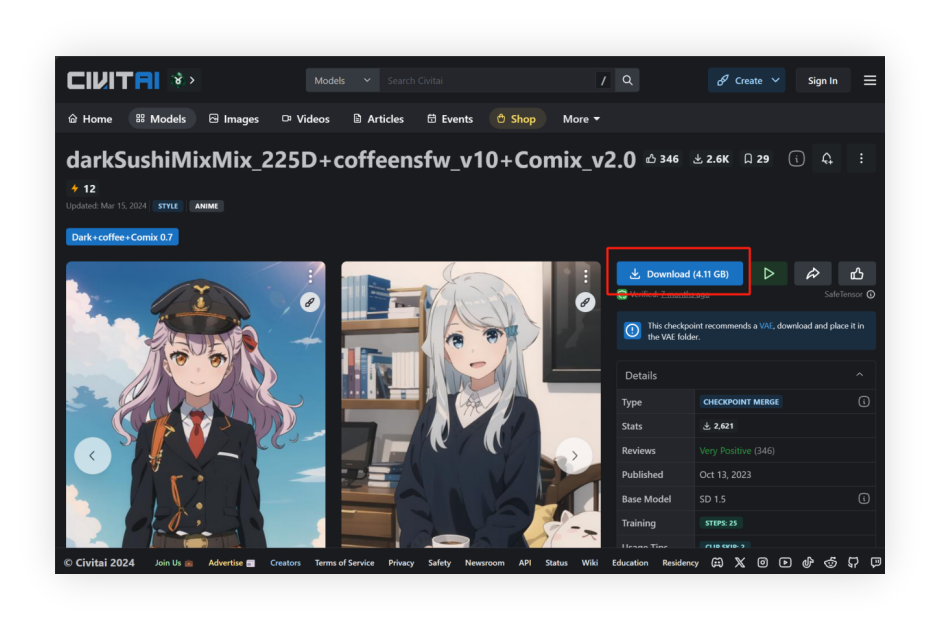
Task: Switch to the Images tab
Action: [x=233, y=118]
